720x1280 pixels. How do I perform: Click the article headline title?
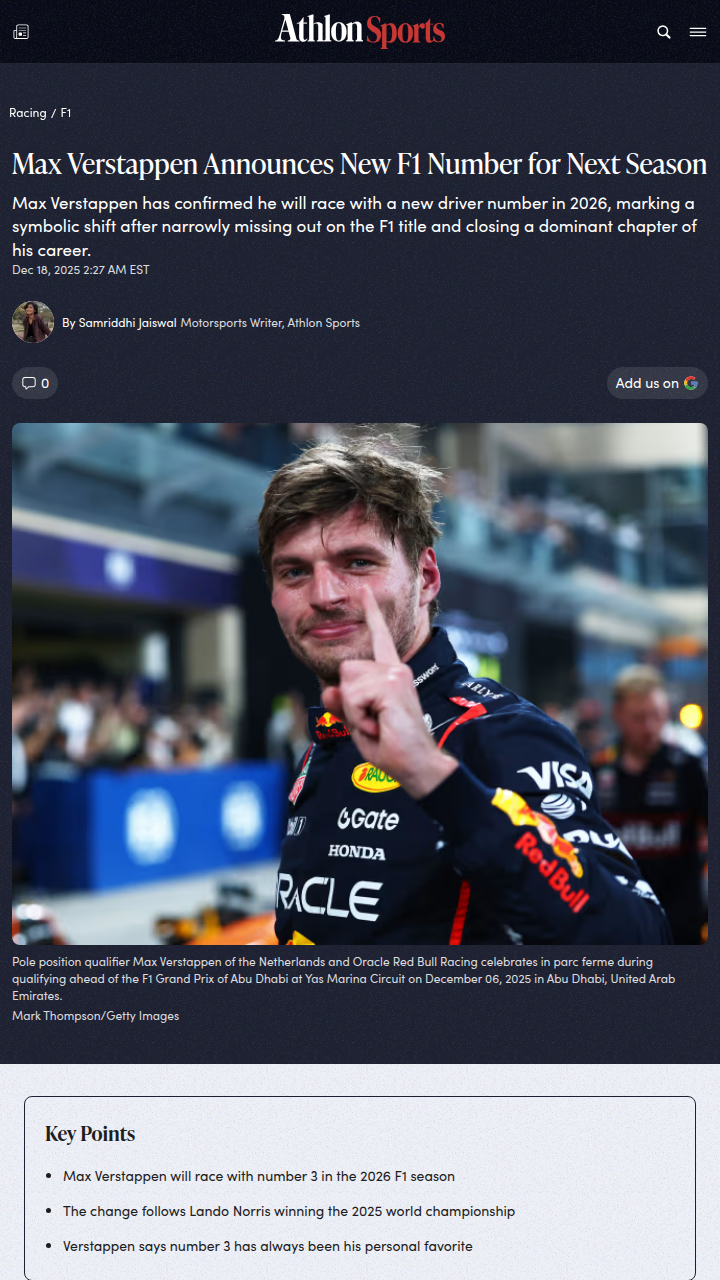point(359,164)
